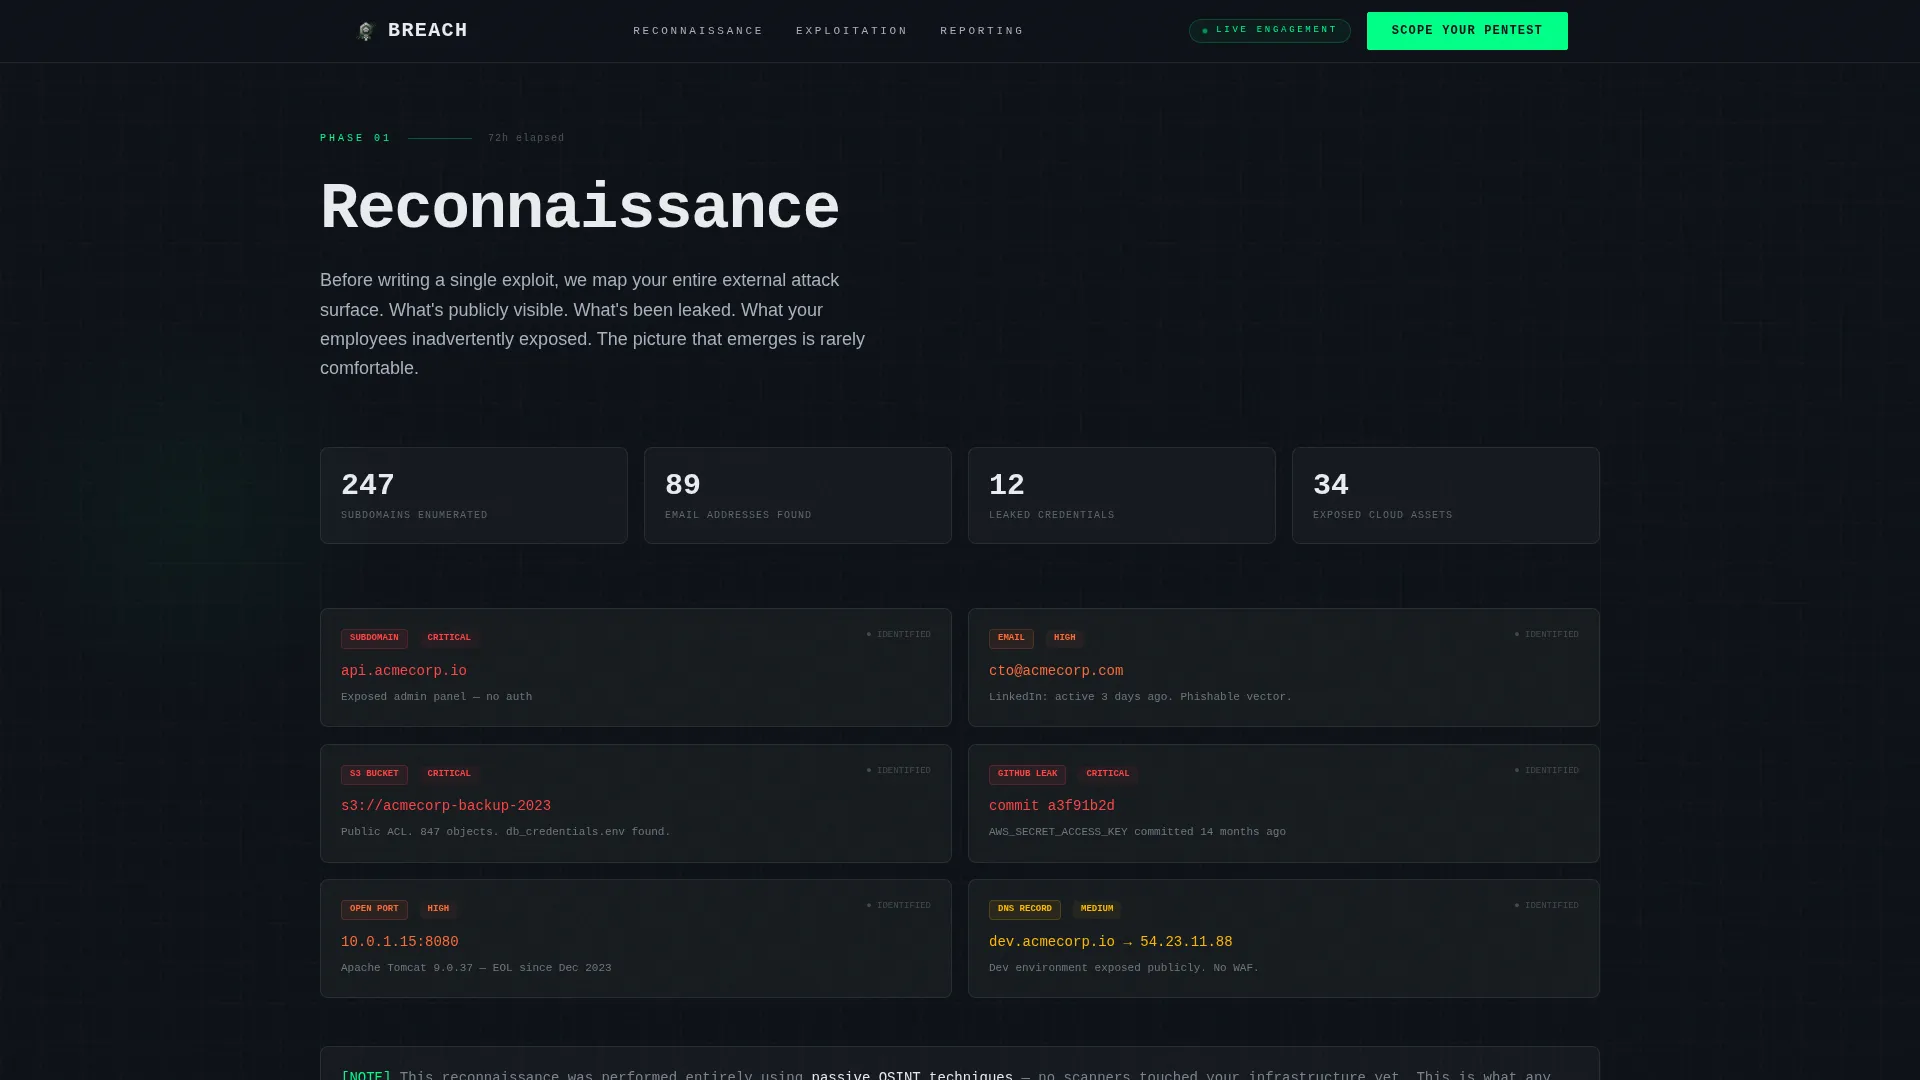The image size is (1920, 1080).
Task: Click the MEDIUM severity badge
Action: coord(1097,909)
